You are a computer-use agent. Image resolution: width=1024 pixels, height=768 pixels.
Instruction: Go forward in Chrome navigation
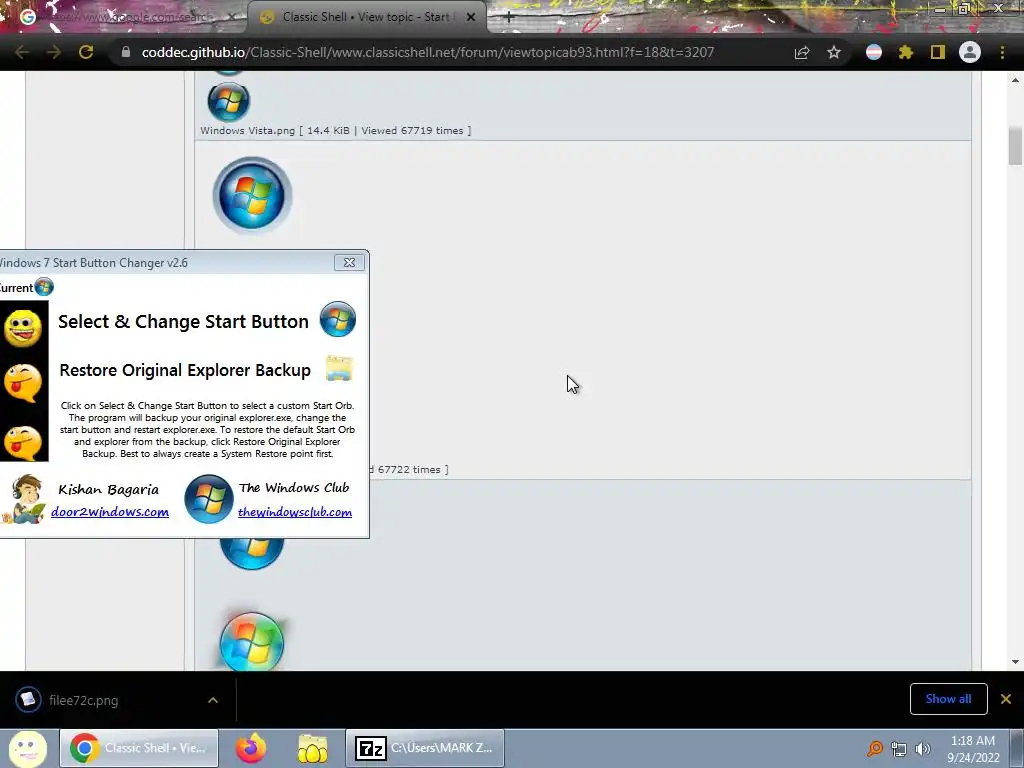pos(54,52)
